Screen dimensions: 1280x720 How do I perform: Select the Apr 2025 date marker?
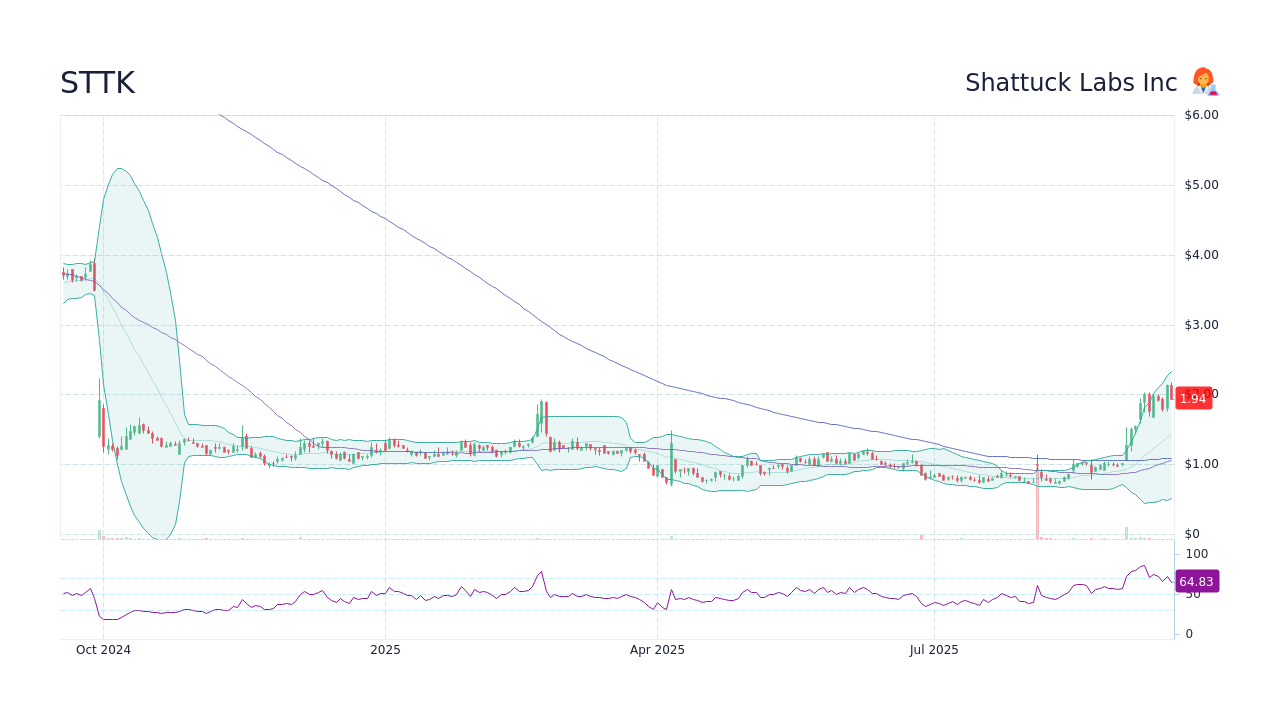pyautogui.click(x=657, y=649)
